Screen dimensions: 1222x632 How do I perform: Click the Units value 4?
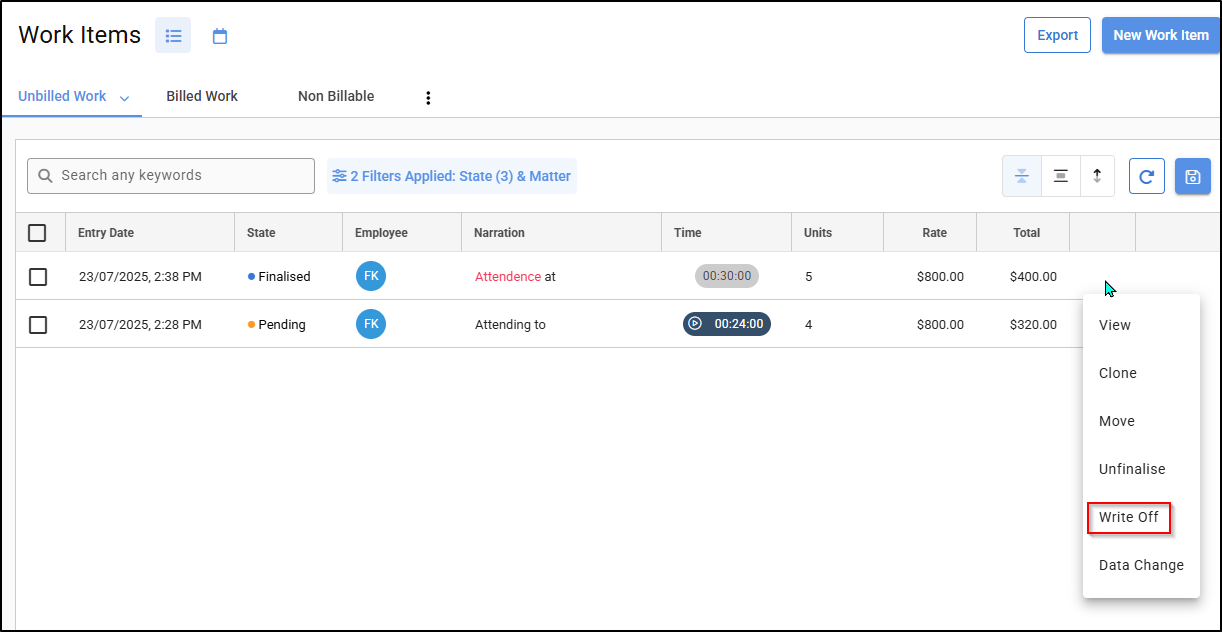[x=808, y=325]
